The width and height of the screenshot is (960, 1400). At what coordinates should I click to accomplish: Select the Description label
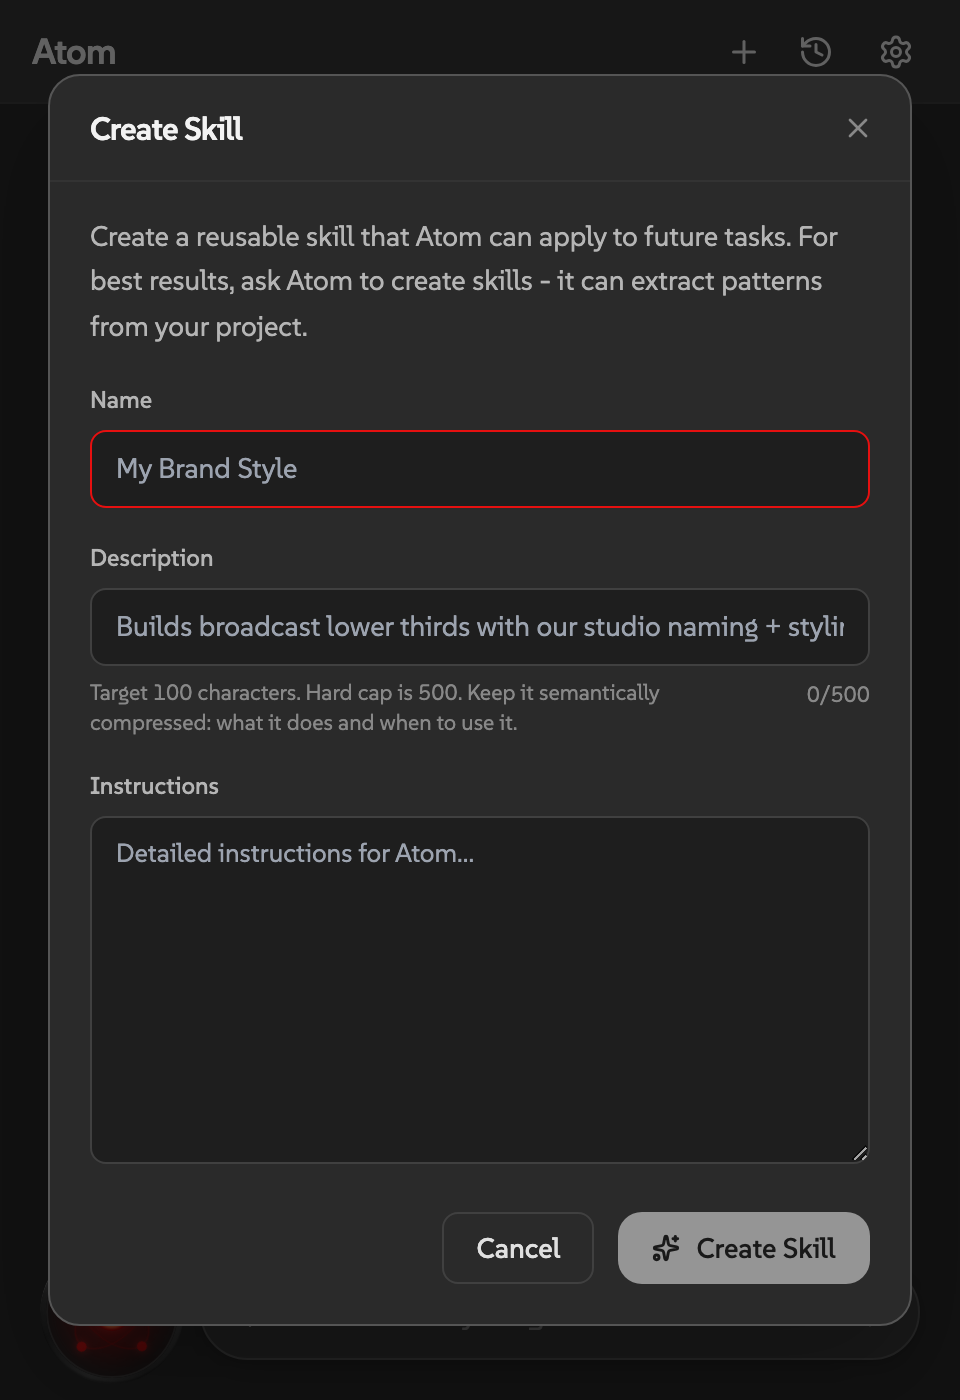pyautogui.click(x=151, y=558)
